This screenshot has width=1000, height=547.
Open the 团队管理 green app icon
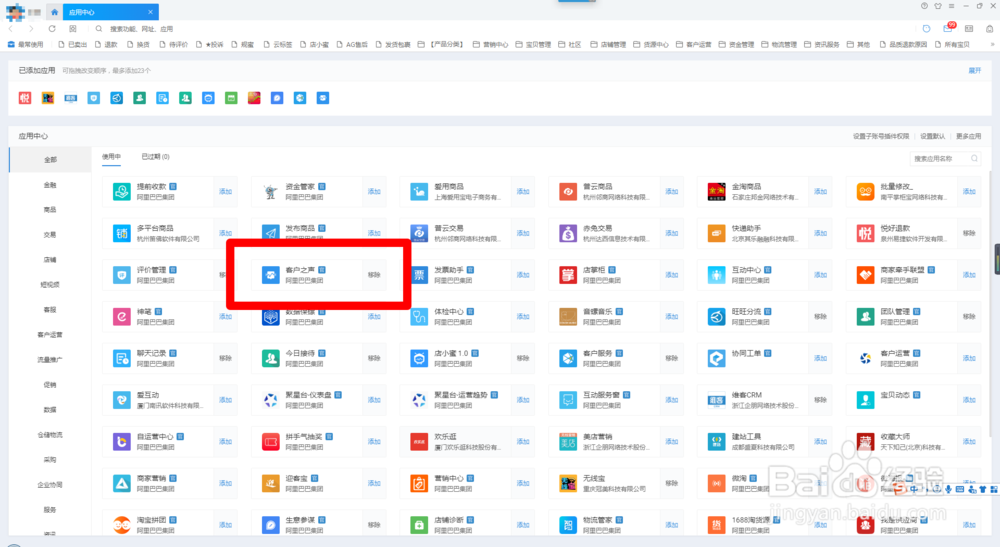pos(865,316)
